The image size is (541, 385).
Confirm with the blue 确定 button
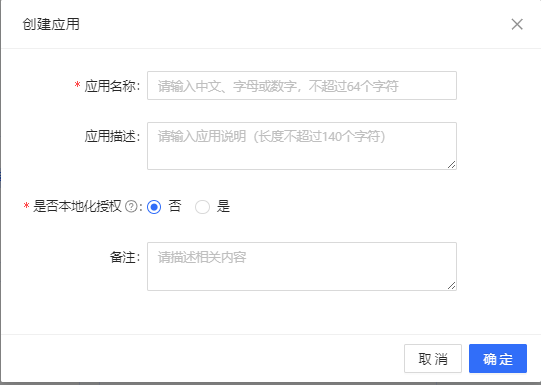tap(498, 358)
